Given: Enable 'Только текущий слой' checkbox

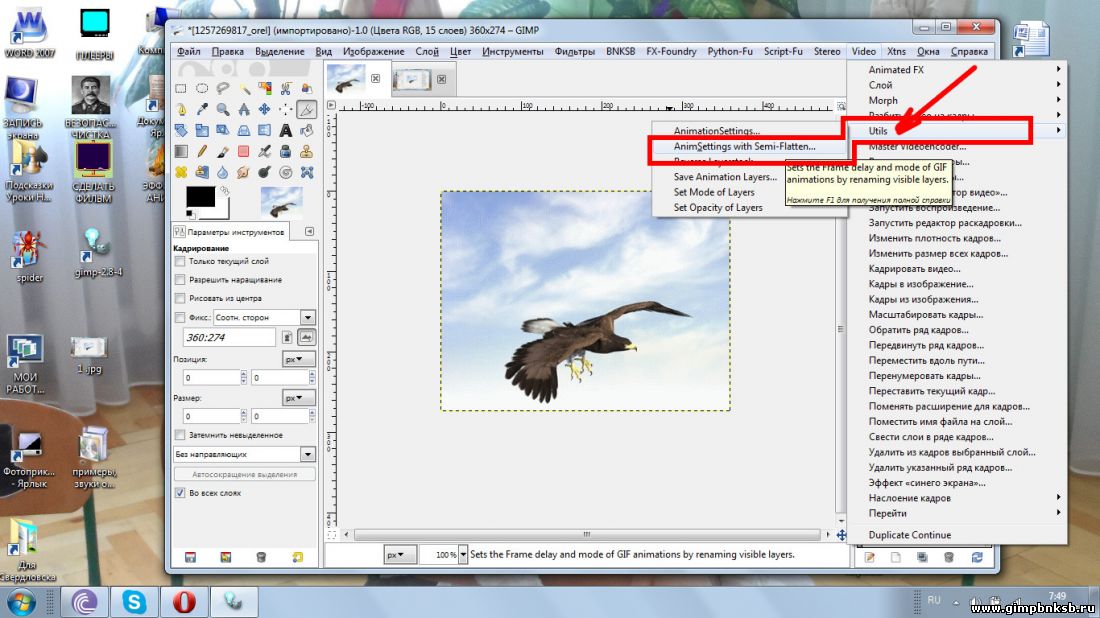Looking at the screenshot, I should 180,261.
